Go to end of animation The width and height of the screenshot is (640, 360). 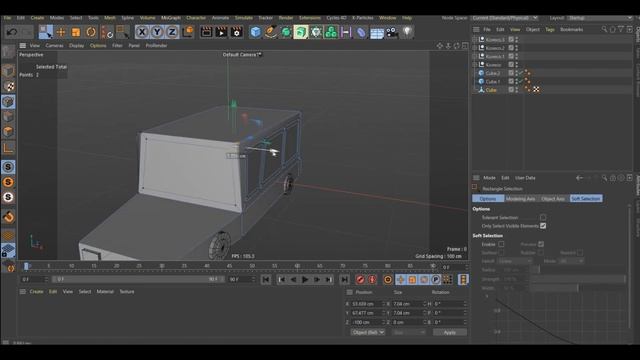[x=344, y=280]
